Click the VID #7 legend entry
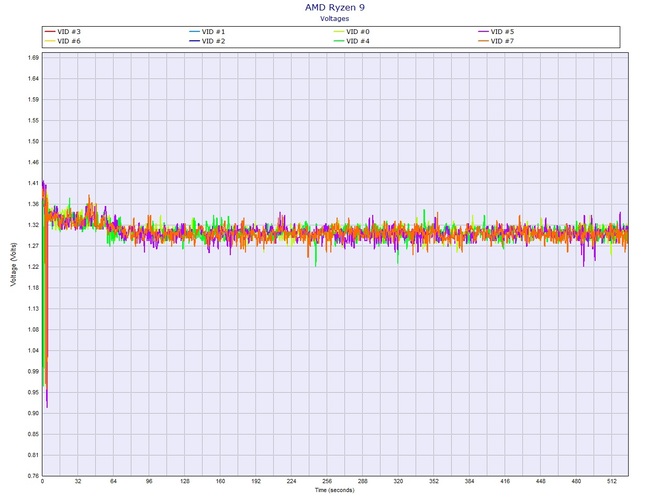Screen dimensions: 670x502 496,41
